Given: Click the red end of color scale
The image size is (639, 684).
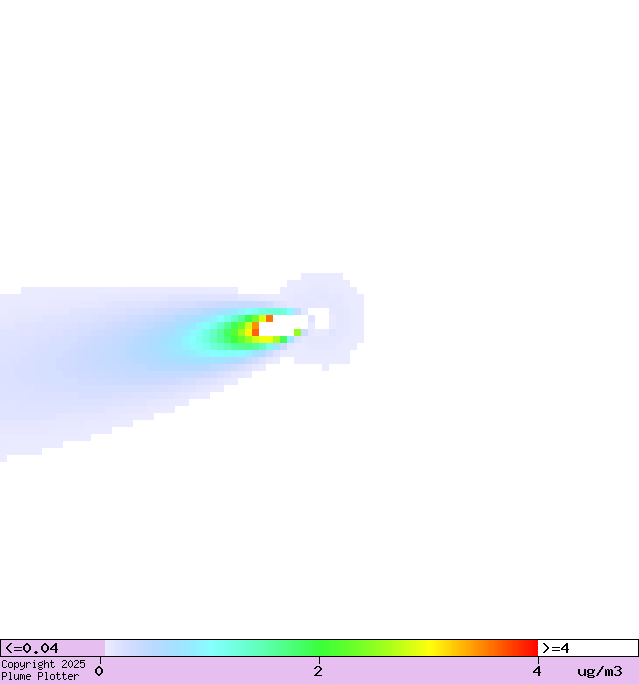Looking at the screenshot, I should [x=530, y=648].
